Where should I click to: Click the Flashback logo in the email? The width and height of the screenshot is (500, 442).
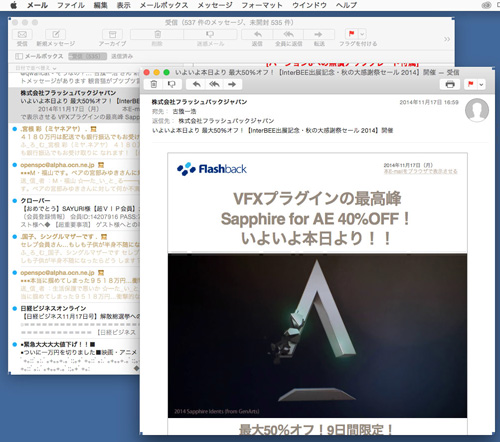tap(212, 169)
